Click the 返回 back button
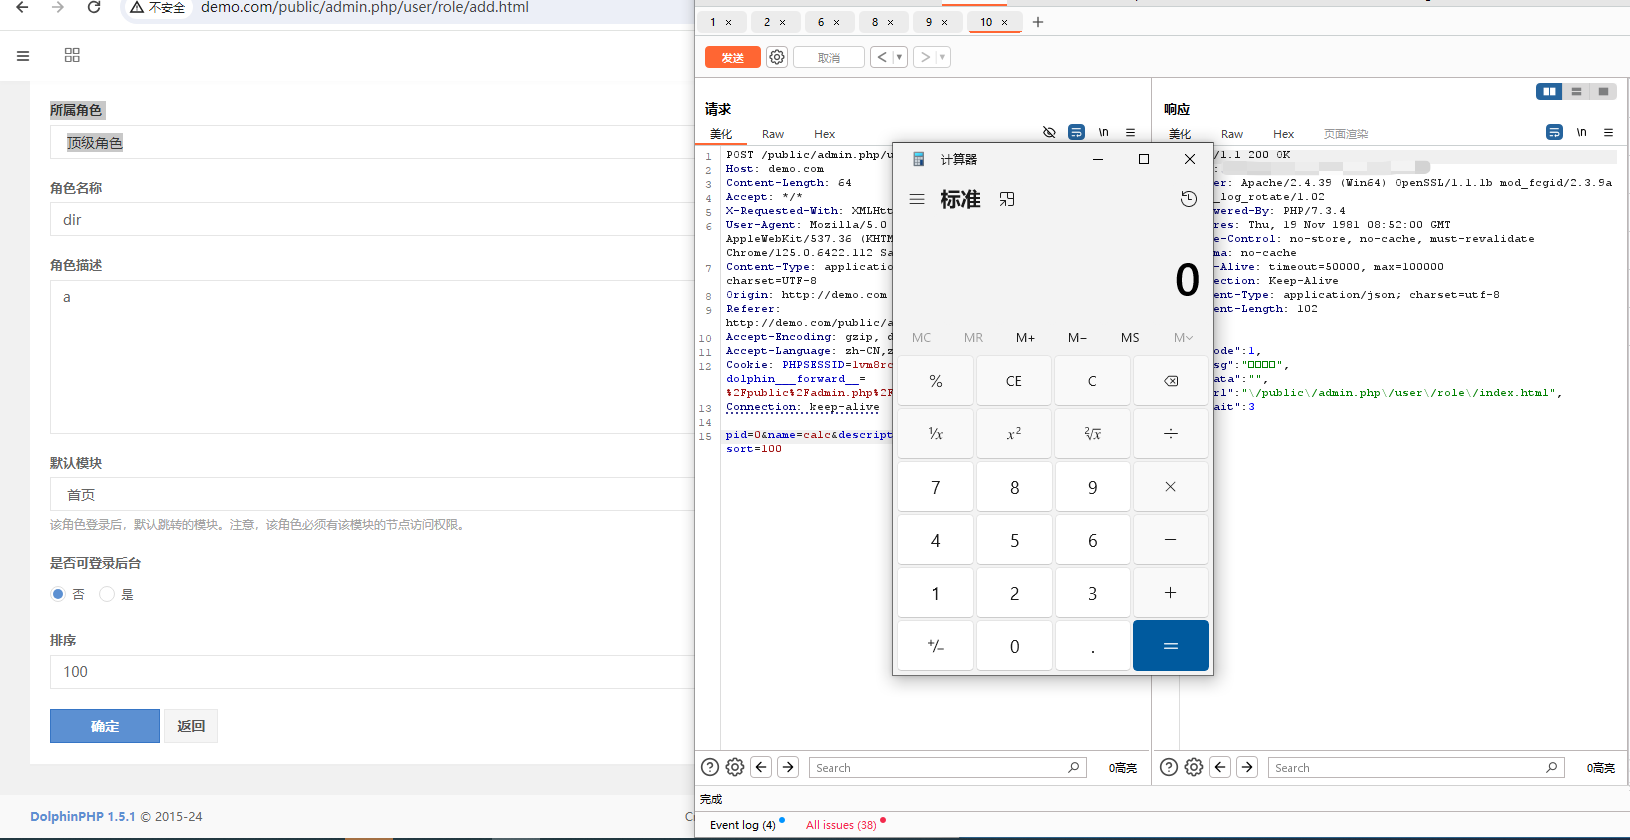 (x=191, y=726)
